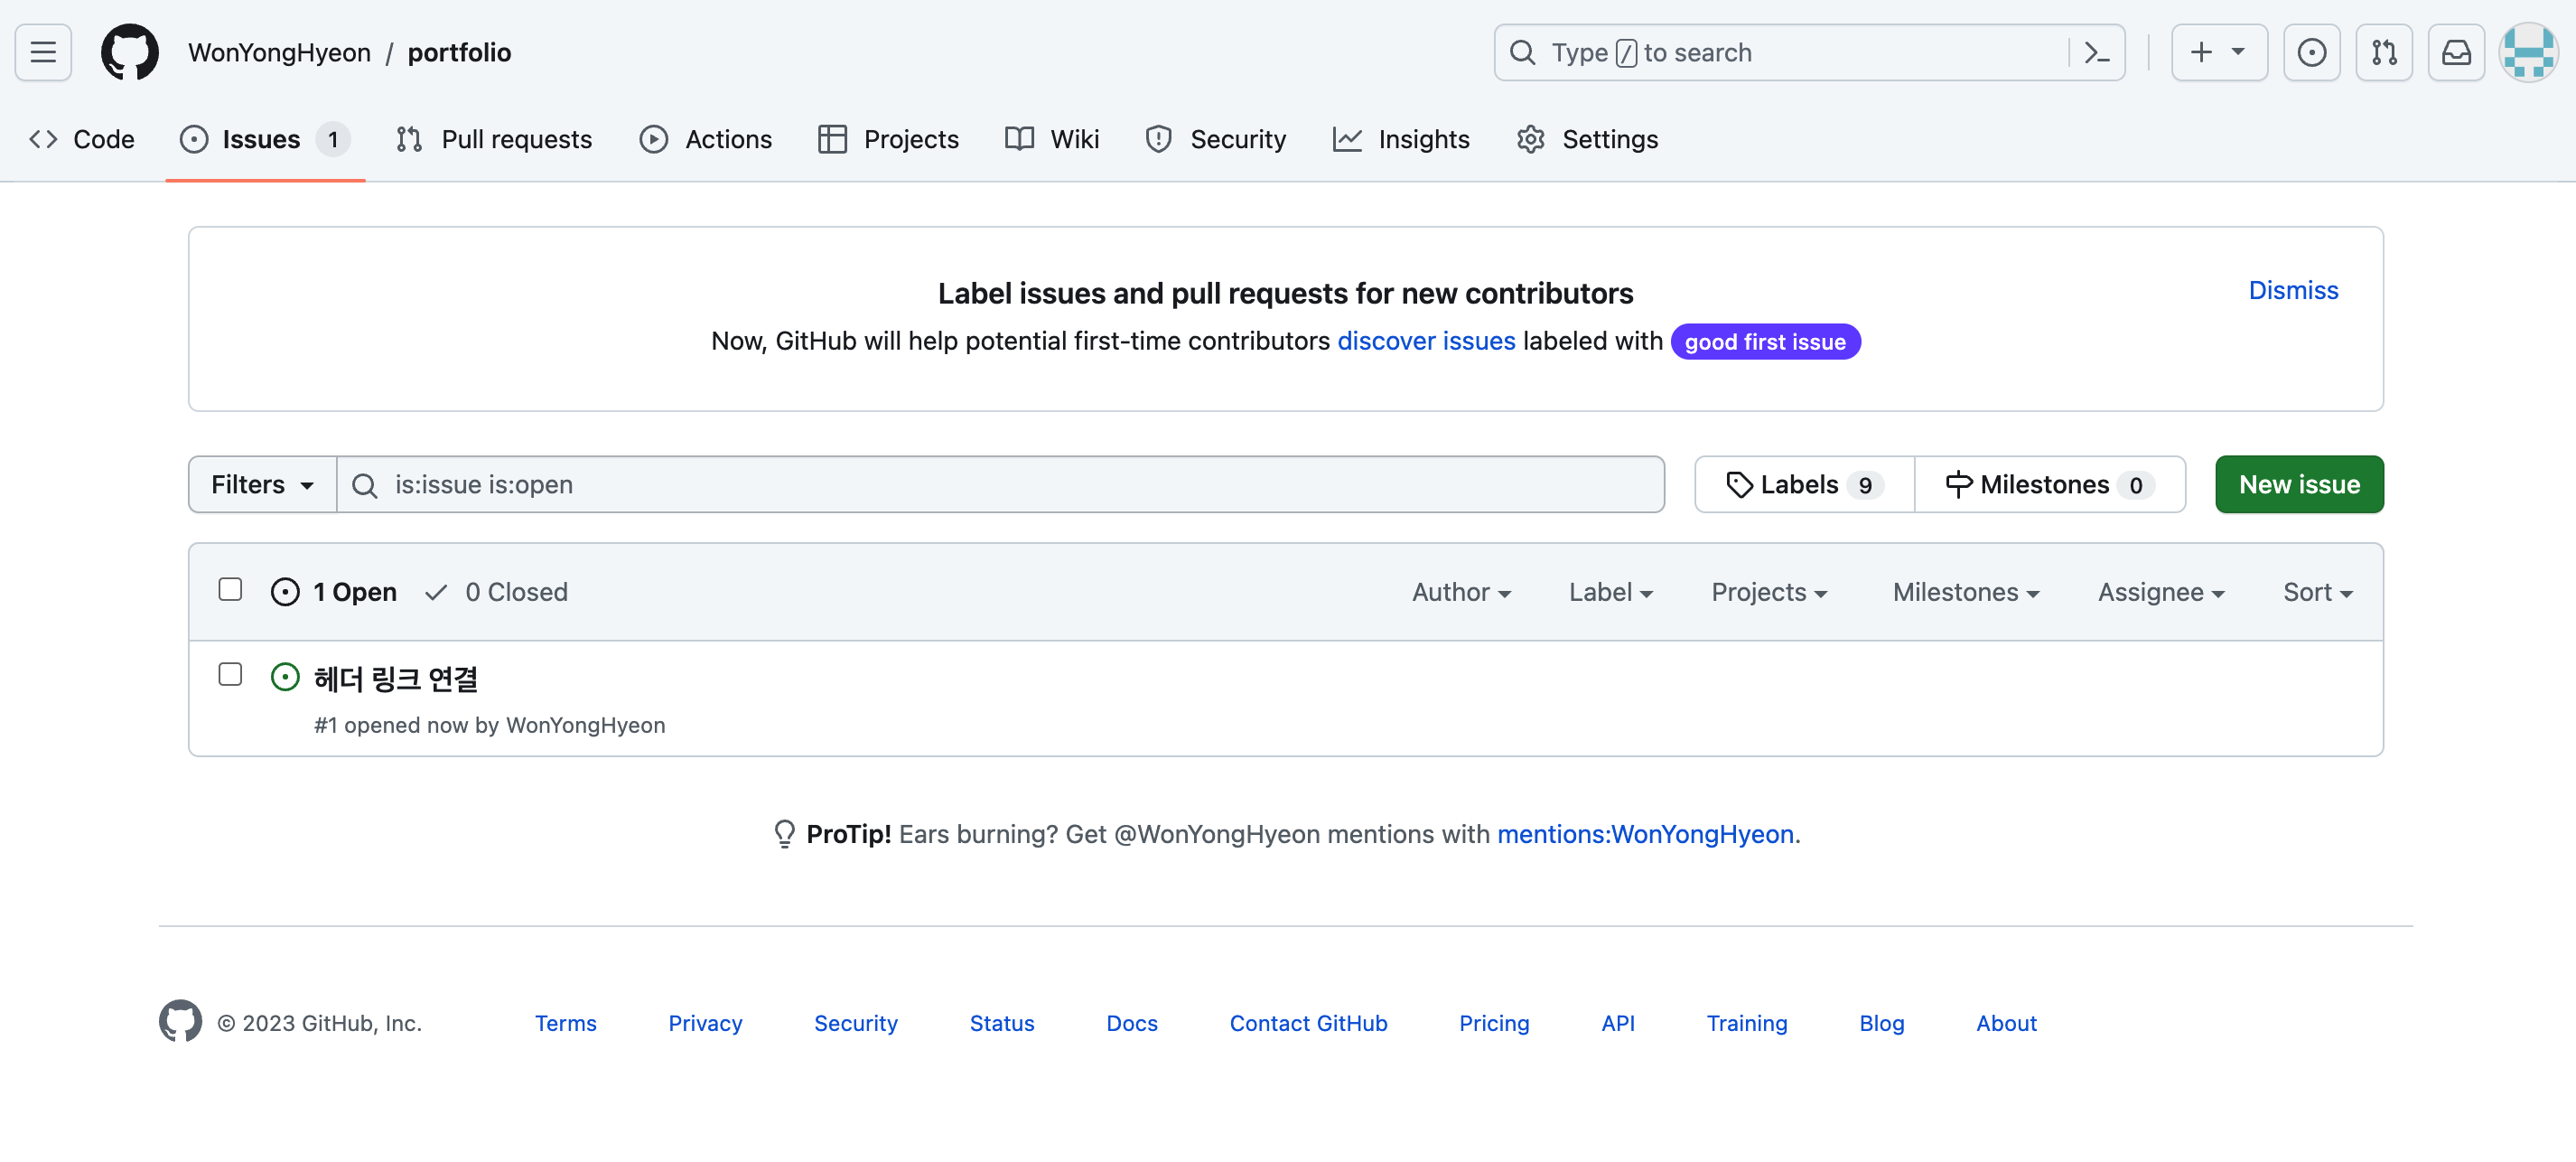
Task: Open the issue 헤더 링크 연결
Action: point(396,679)
